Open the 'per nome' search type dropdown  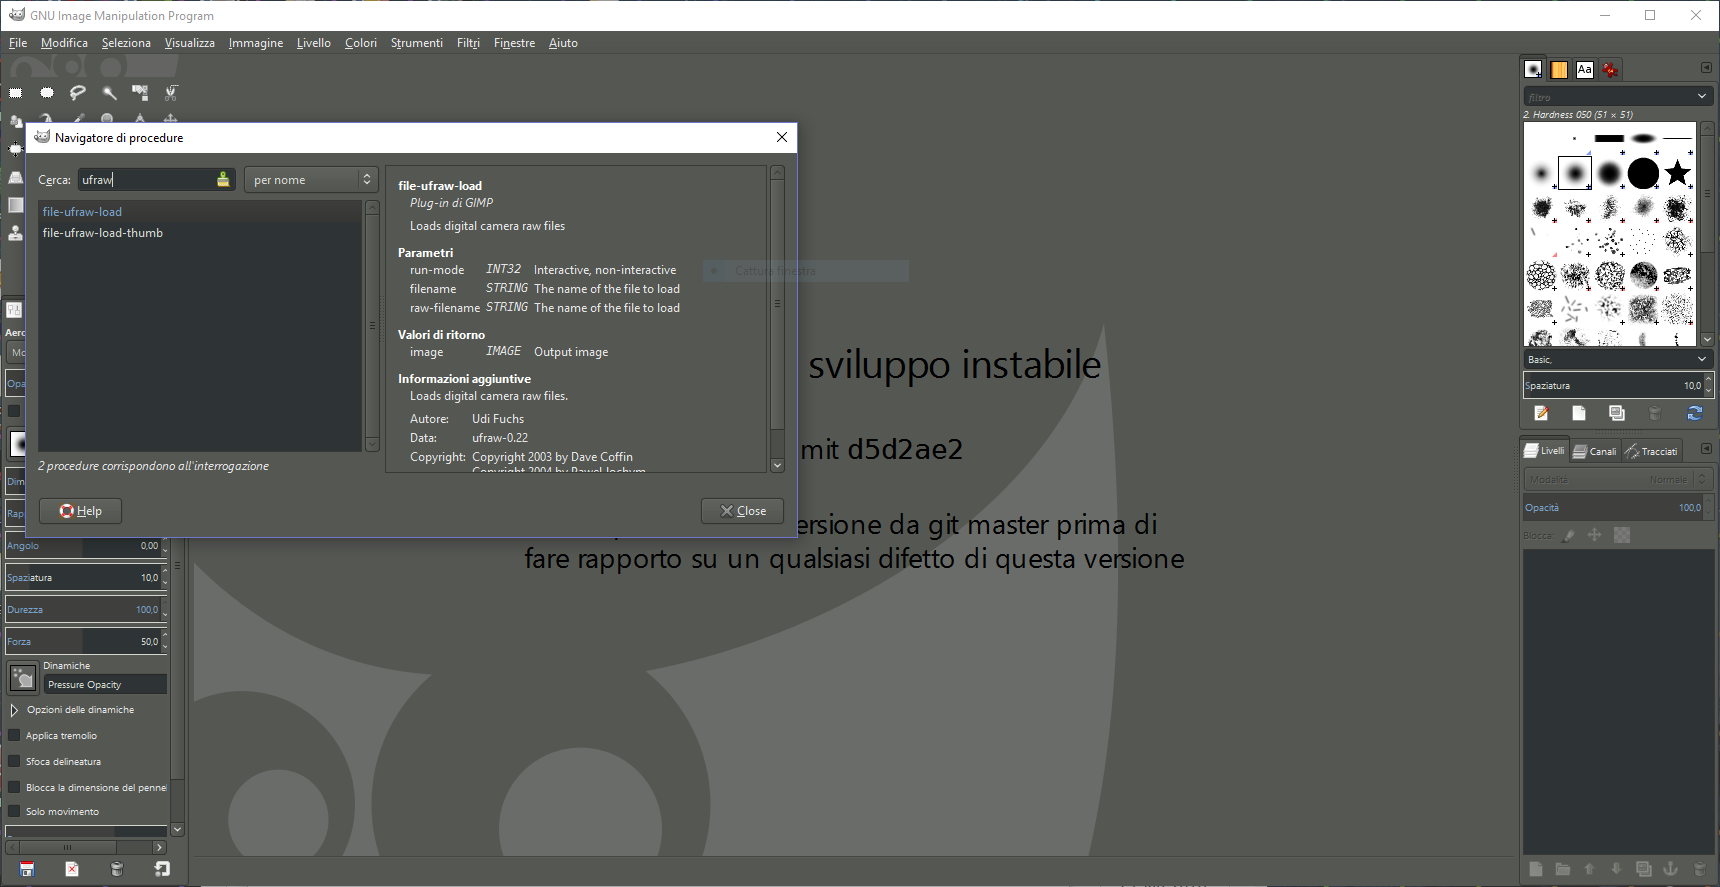coord(311,180)
